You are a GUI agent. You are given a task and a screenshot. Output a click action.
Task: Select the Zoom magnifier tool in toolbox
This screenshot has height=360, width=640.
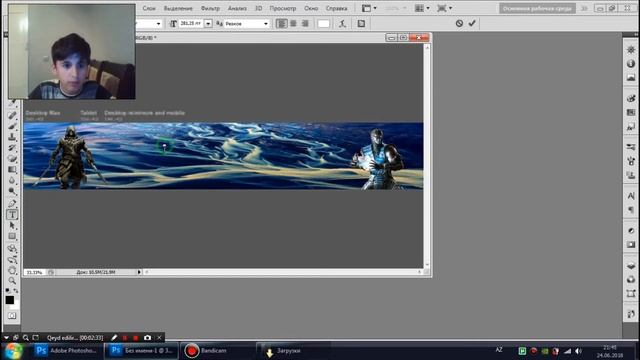pos(12,281)
